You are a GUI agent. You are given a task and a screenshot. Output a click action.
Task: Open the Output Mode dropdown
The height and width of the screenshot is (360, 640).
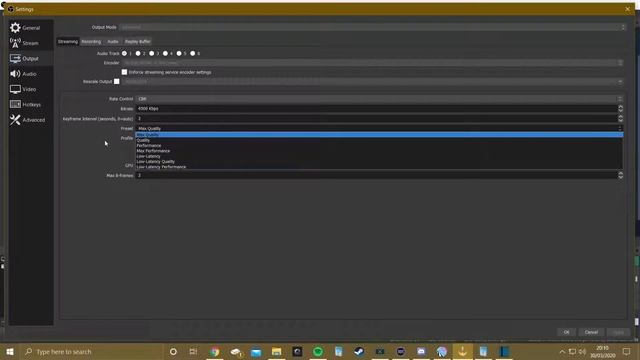point(373,27)
